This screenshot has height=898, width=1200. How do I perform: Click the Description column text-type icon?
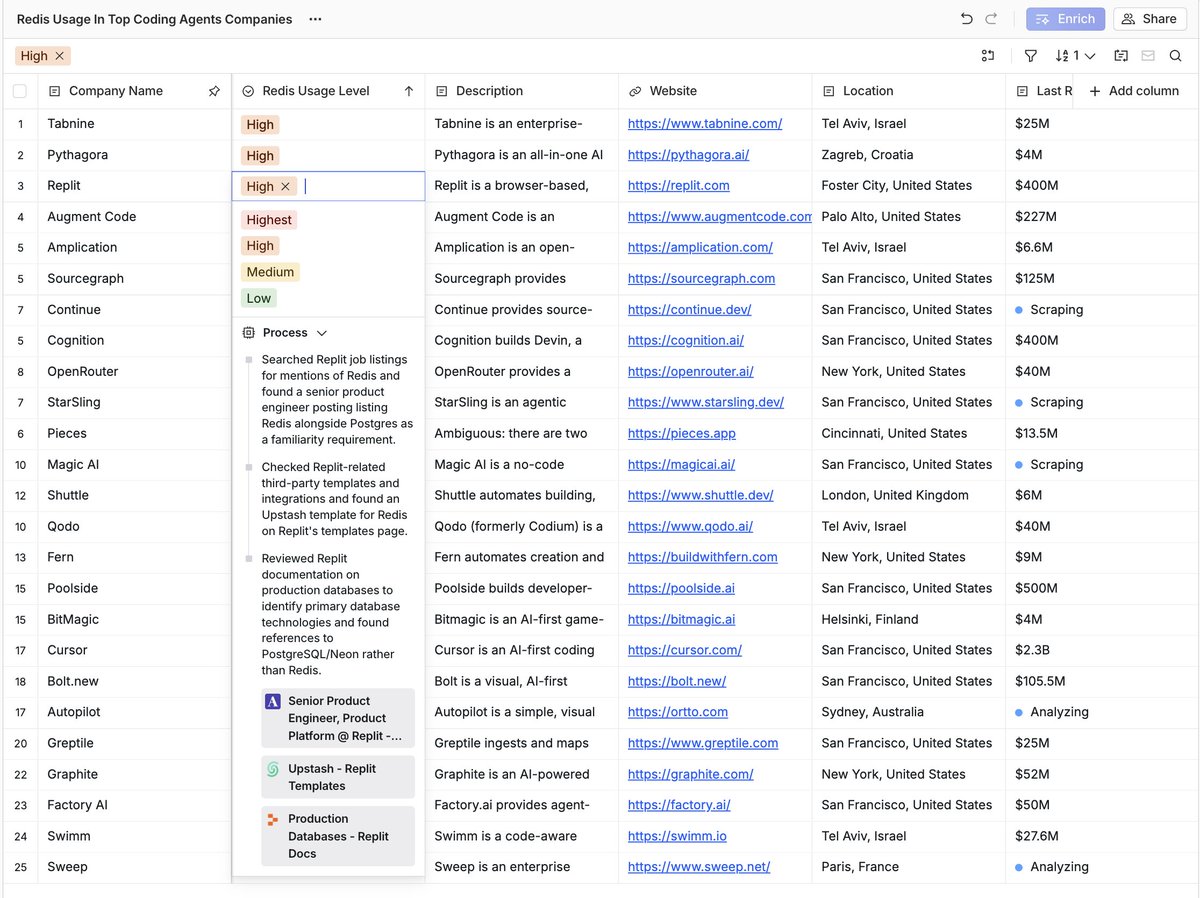pos(441,91)
